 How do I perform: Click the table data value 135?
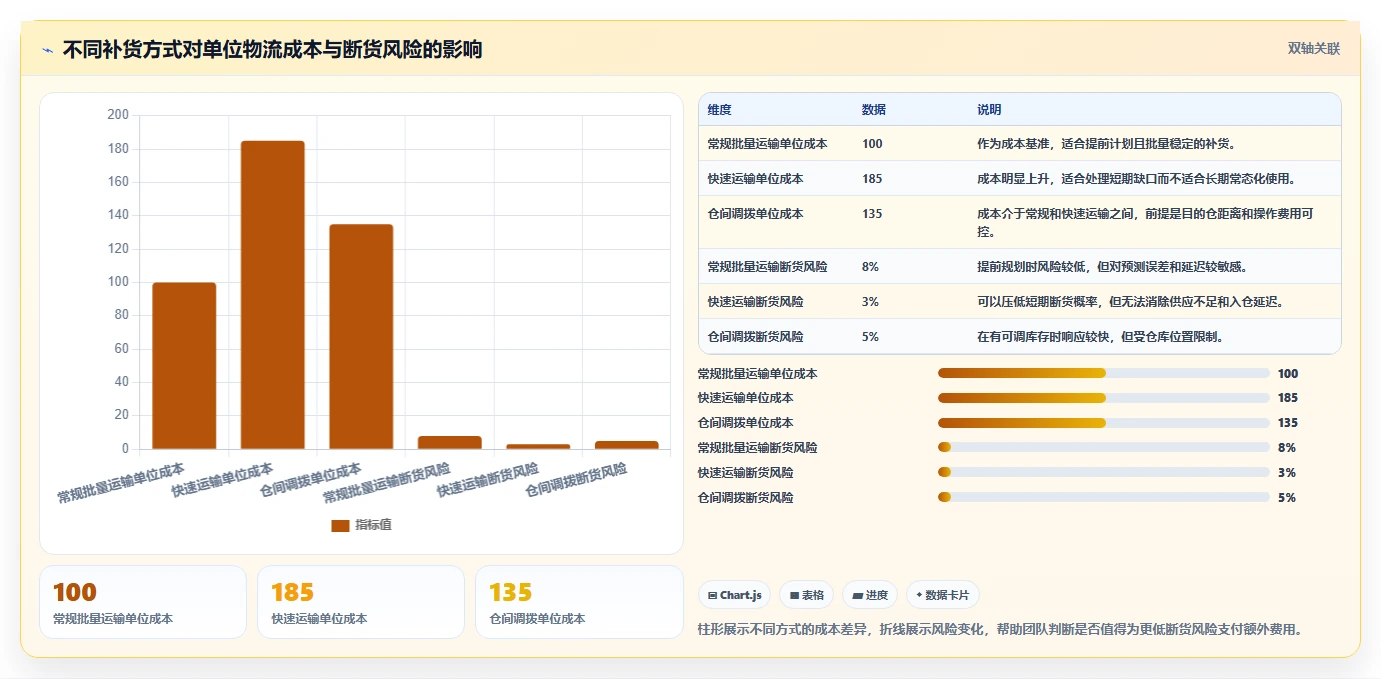[872, 214]
